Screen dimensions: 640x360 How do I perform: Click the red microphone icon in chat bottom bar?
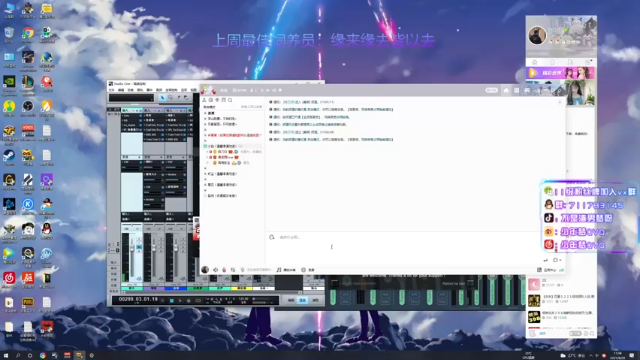224,270
